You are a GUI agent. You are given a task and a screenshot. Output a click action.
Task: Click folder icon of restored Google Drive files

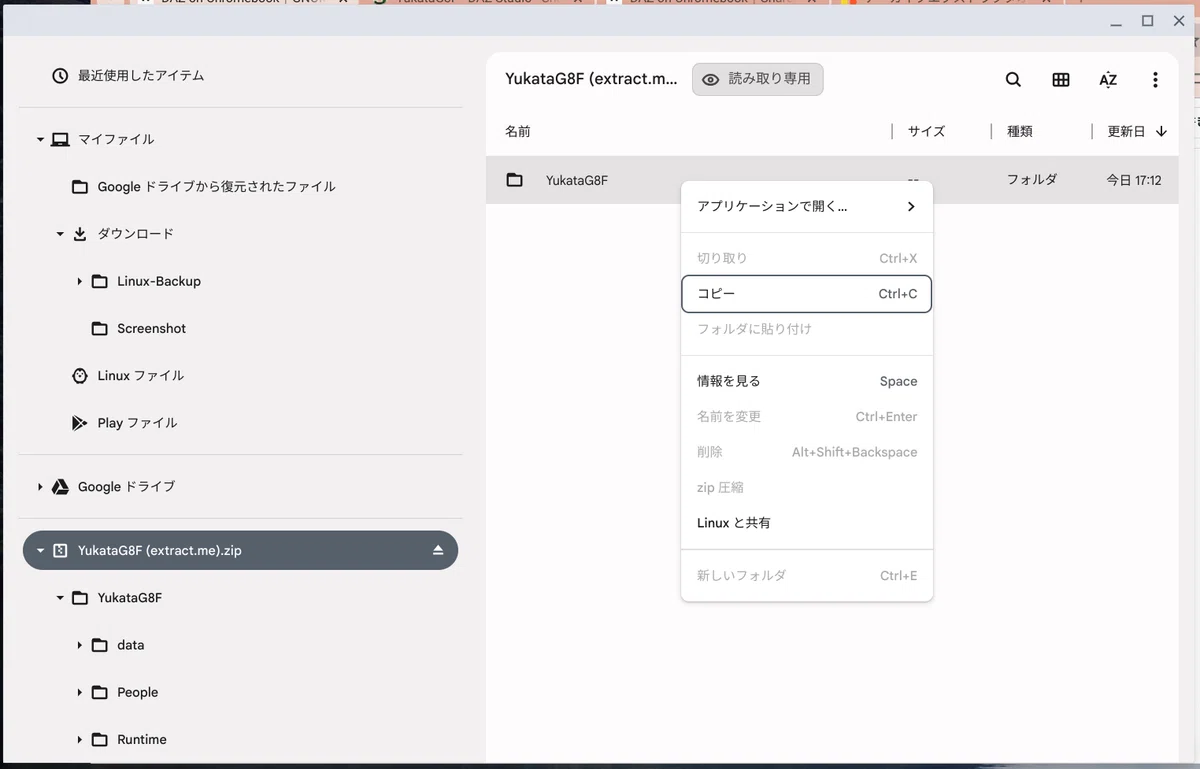tap(80, 187)
